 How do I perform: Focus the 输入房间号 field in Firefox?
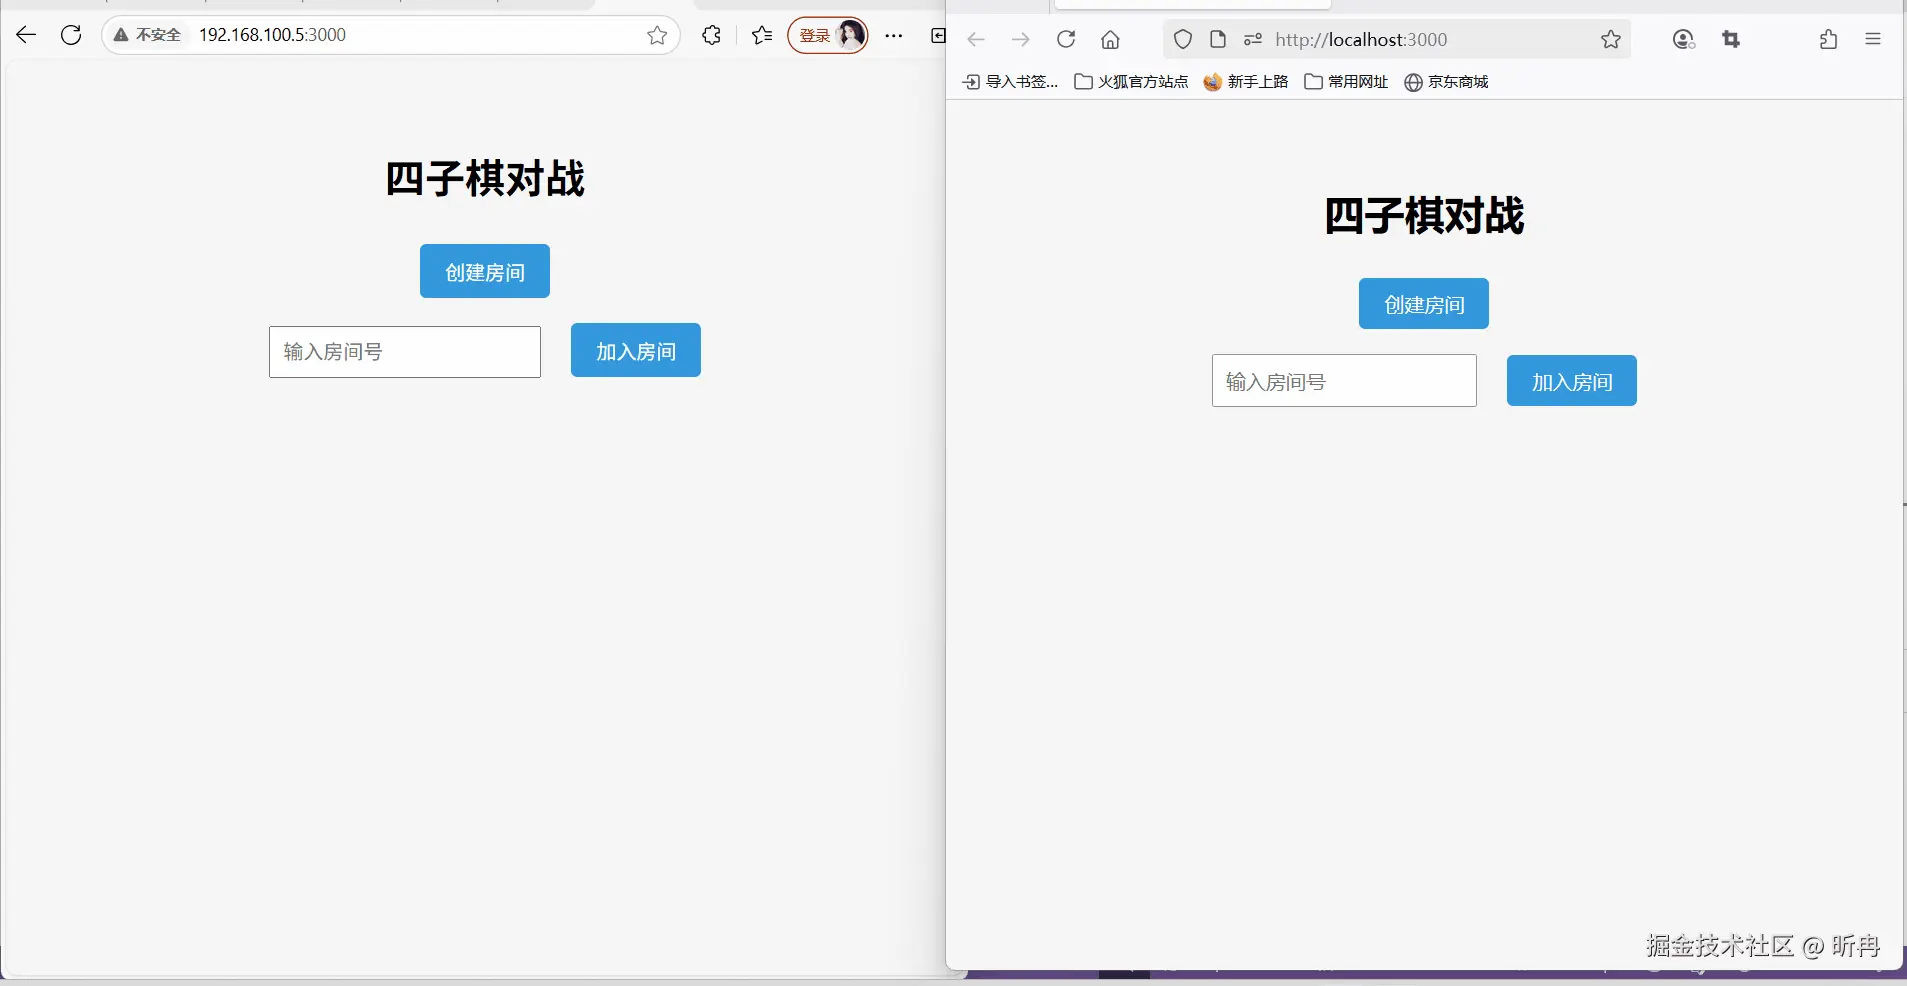pyautogui.click(x=1344, y=381)
